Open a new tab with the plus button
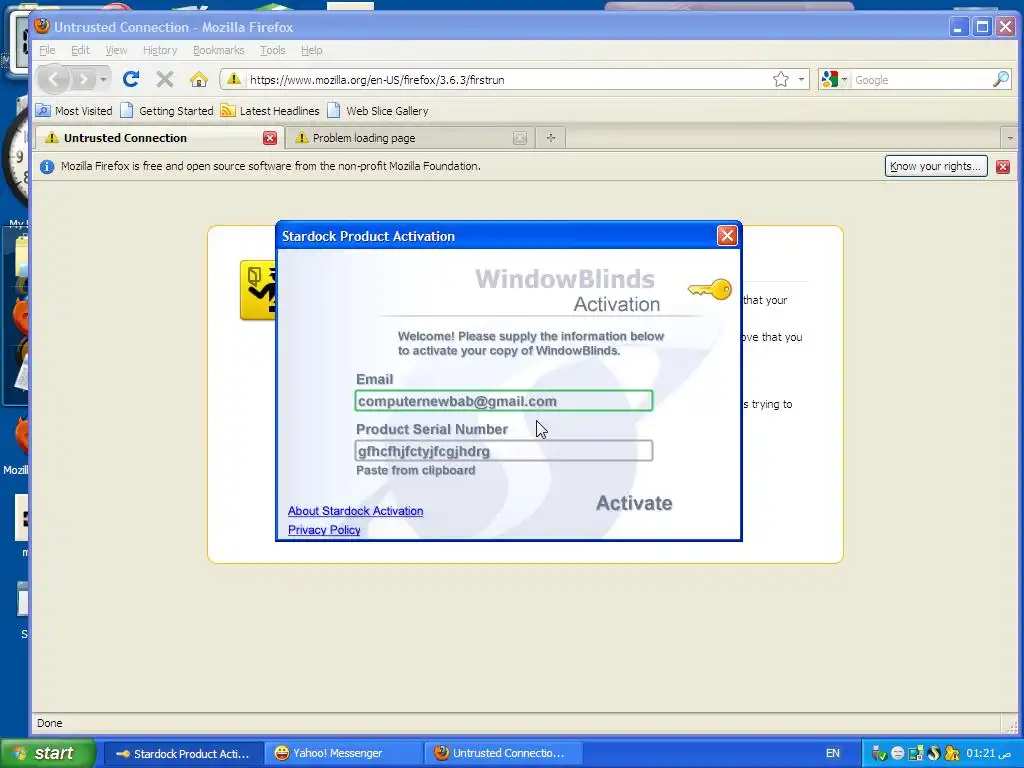1024x768 pixels. click(551, 138)
